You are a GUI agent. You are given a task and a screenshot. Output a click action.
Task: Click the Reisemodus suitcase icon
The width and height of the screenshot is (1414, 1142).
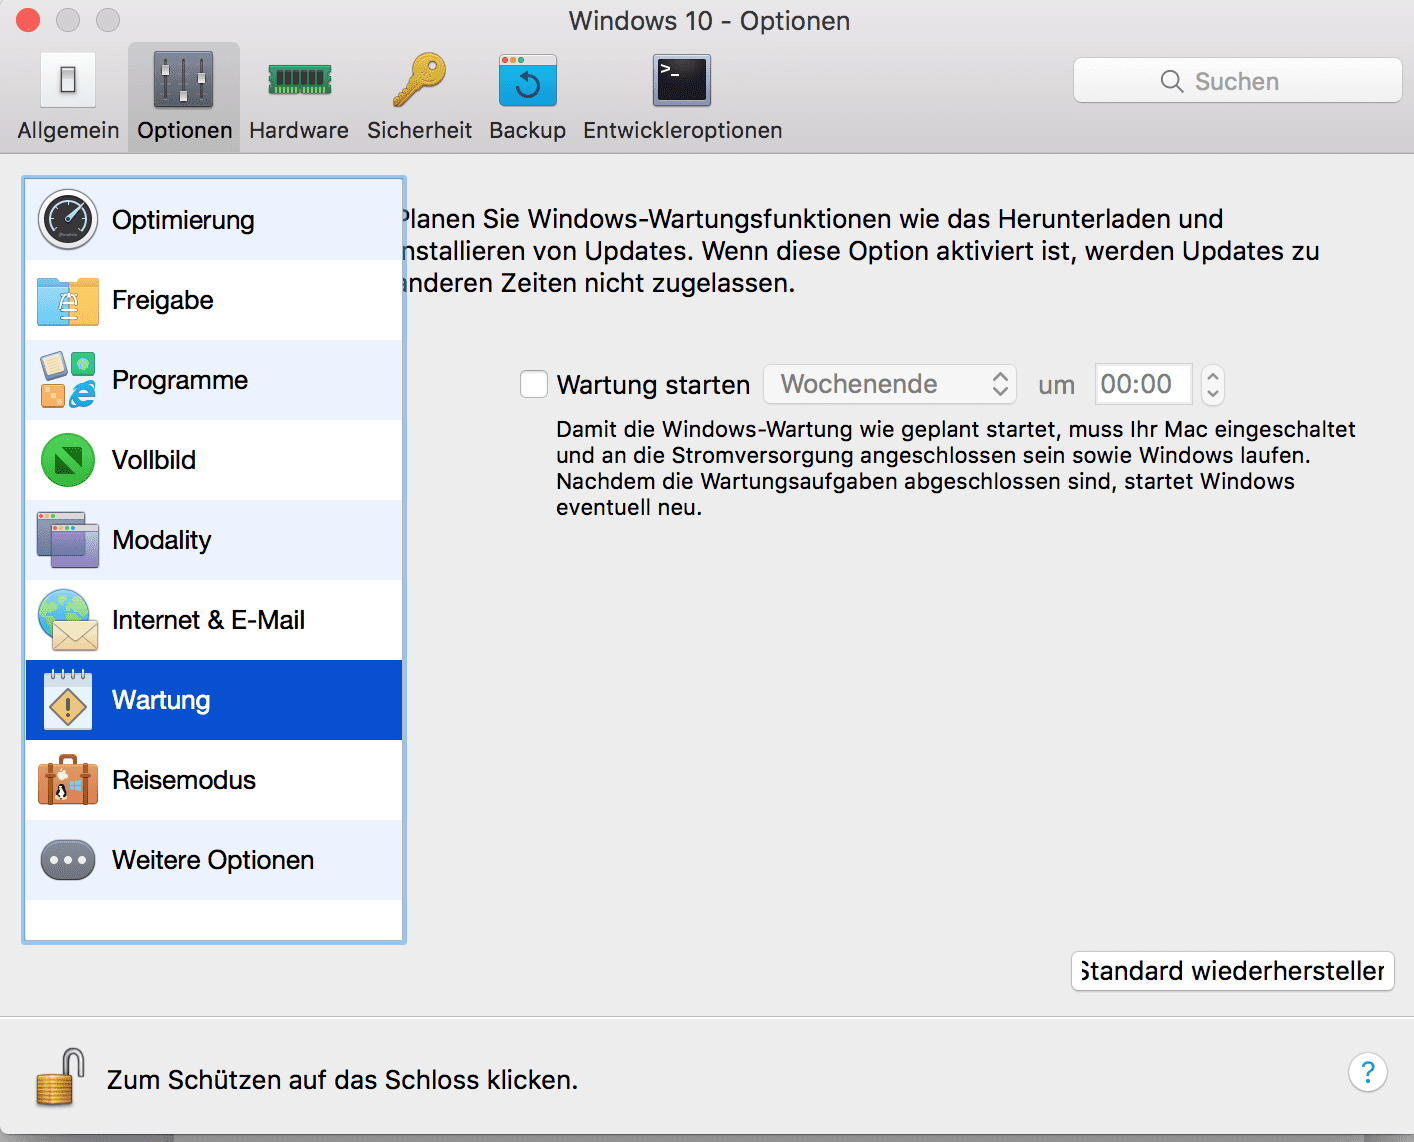tap(68, 780)
